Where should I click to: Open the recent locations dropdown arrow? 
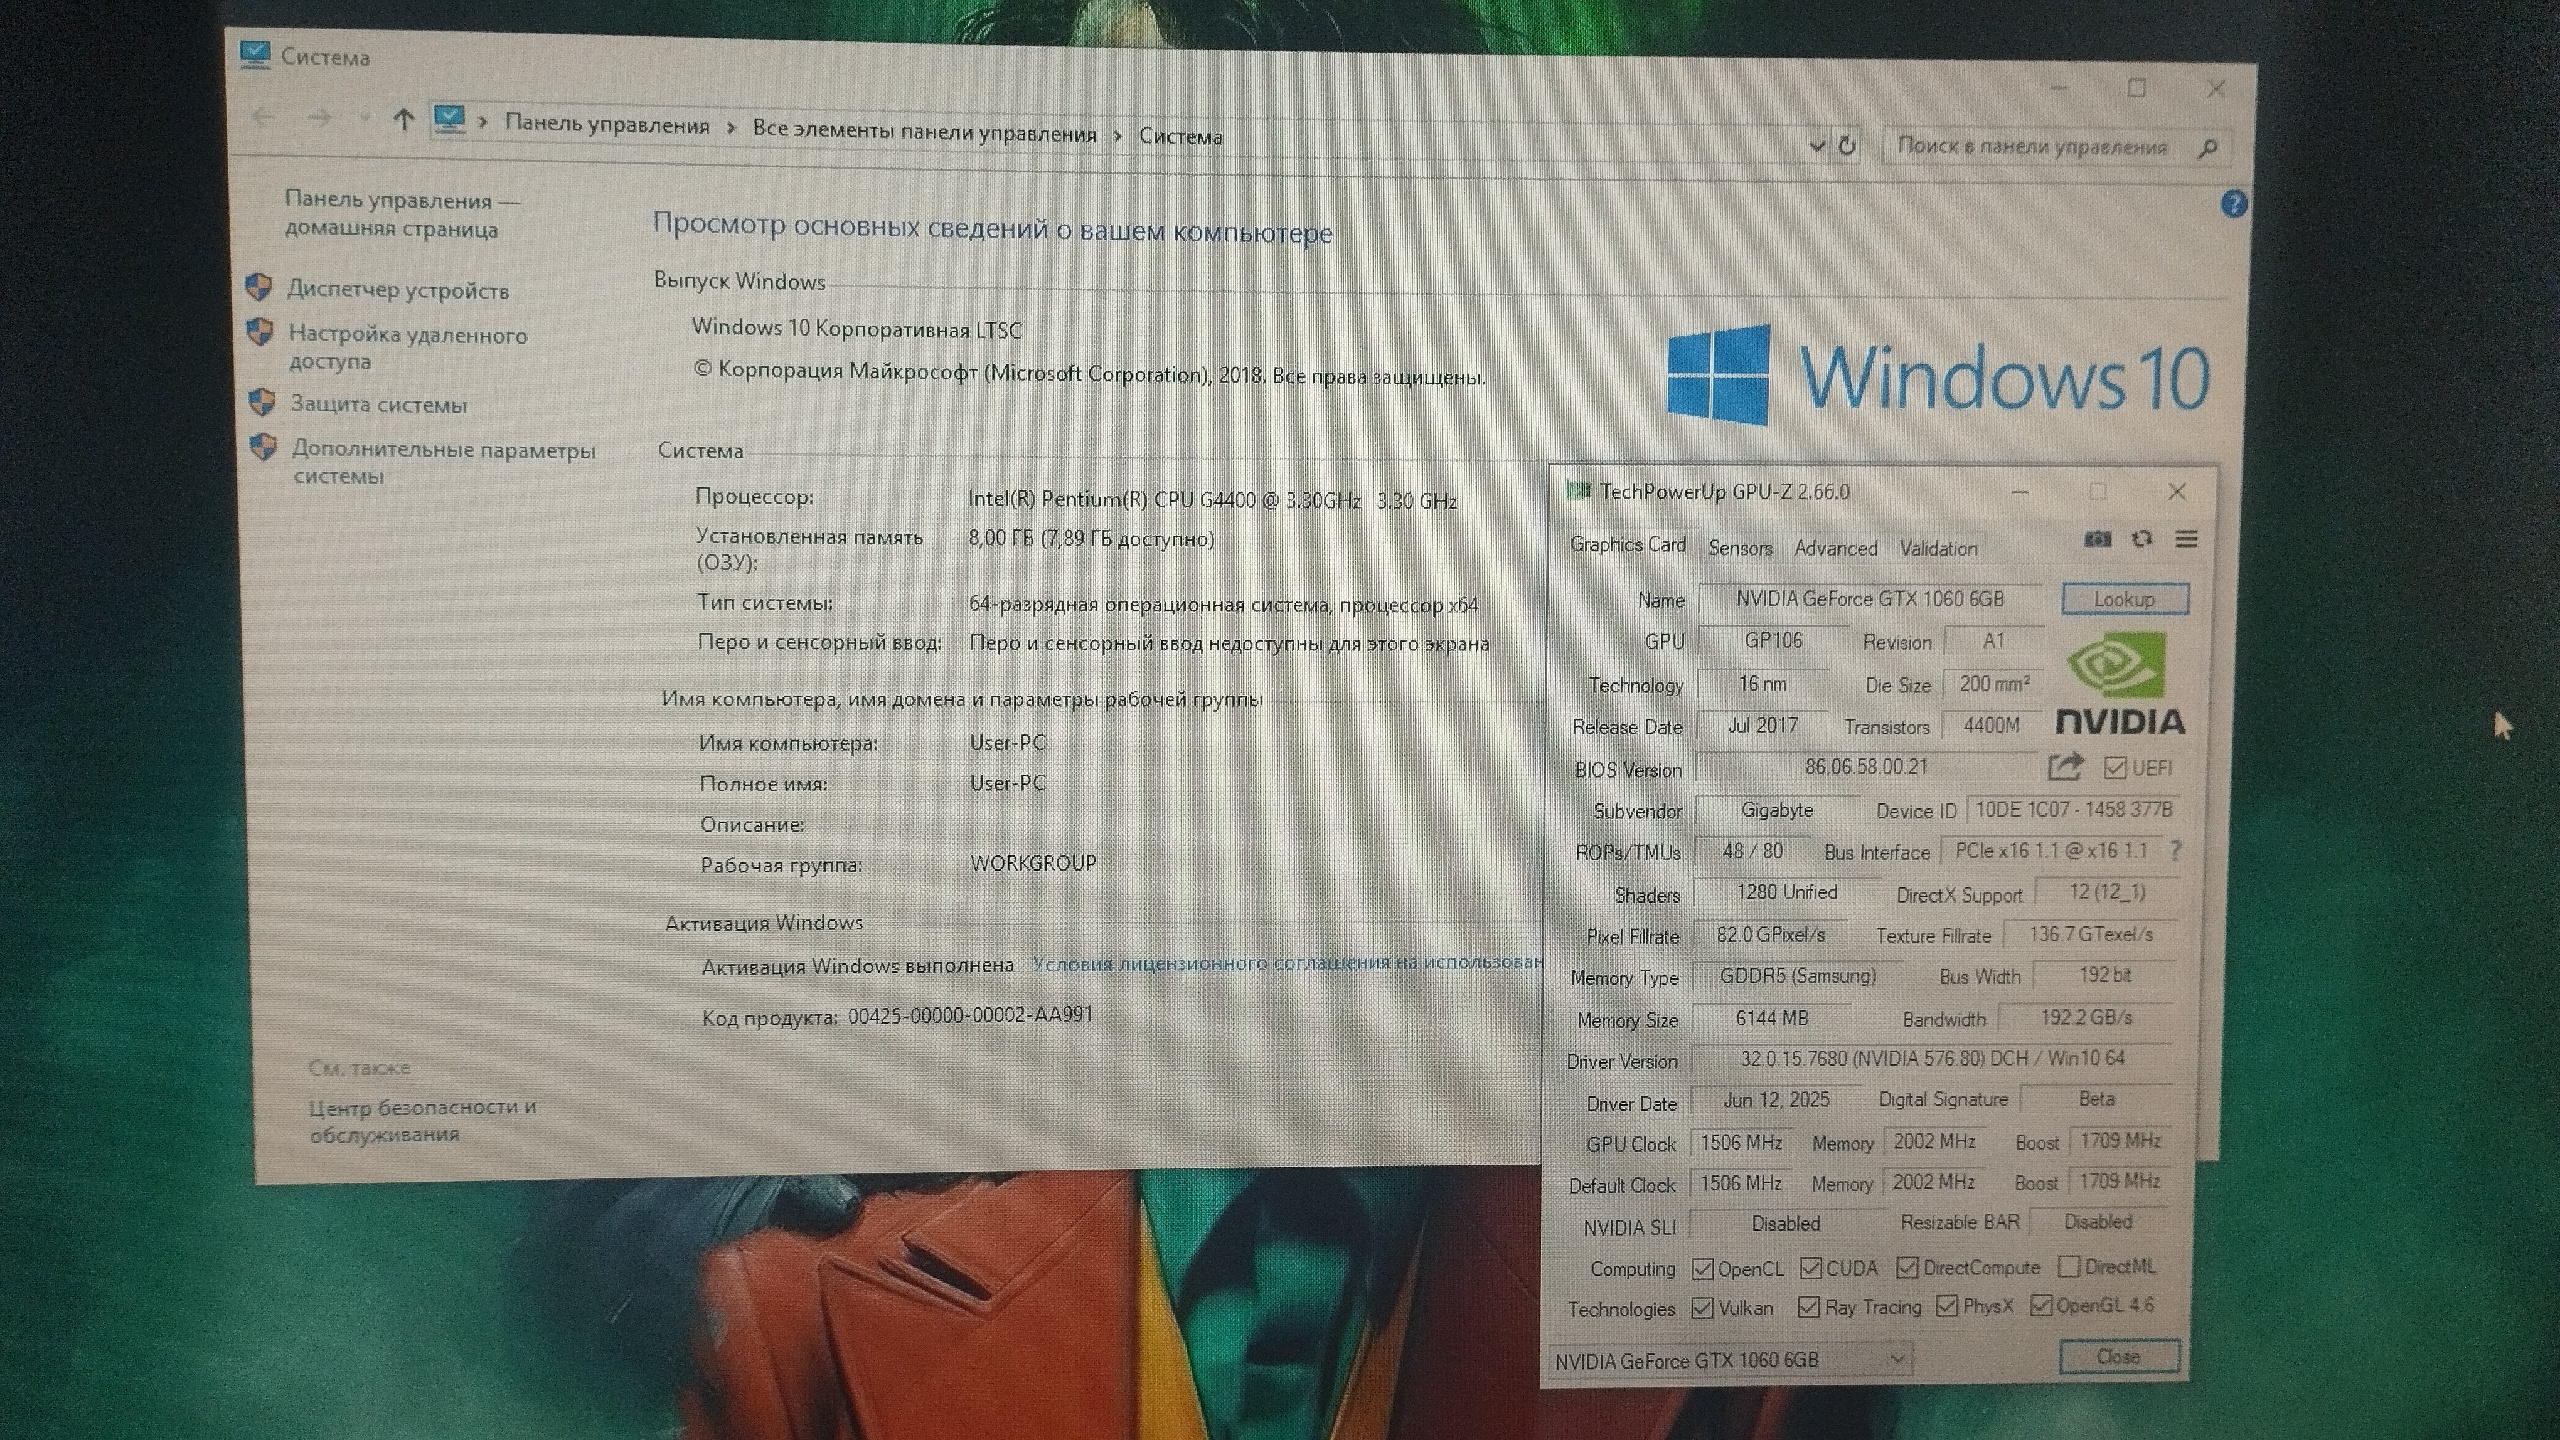(365, 119)
